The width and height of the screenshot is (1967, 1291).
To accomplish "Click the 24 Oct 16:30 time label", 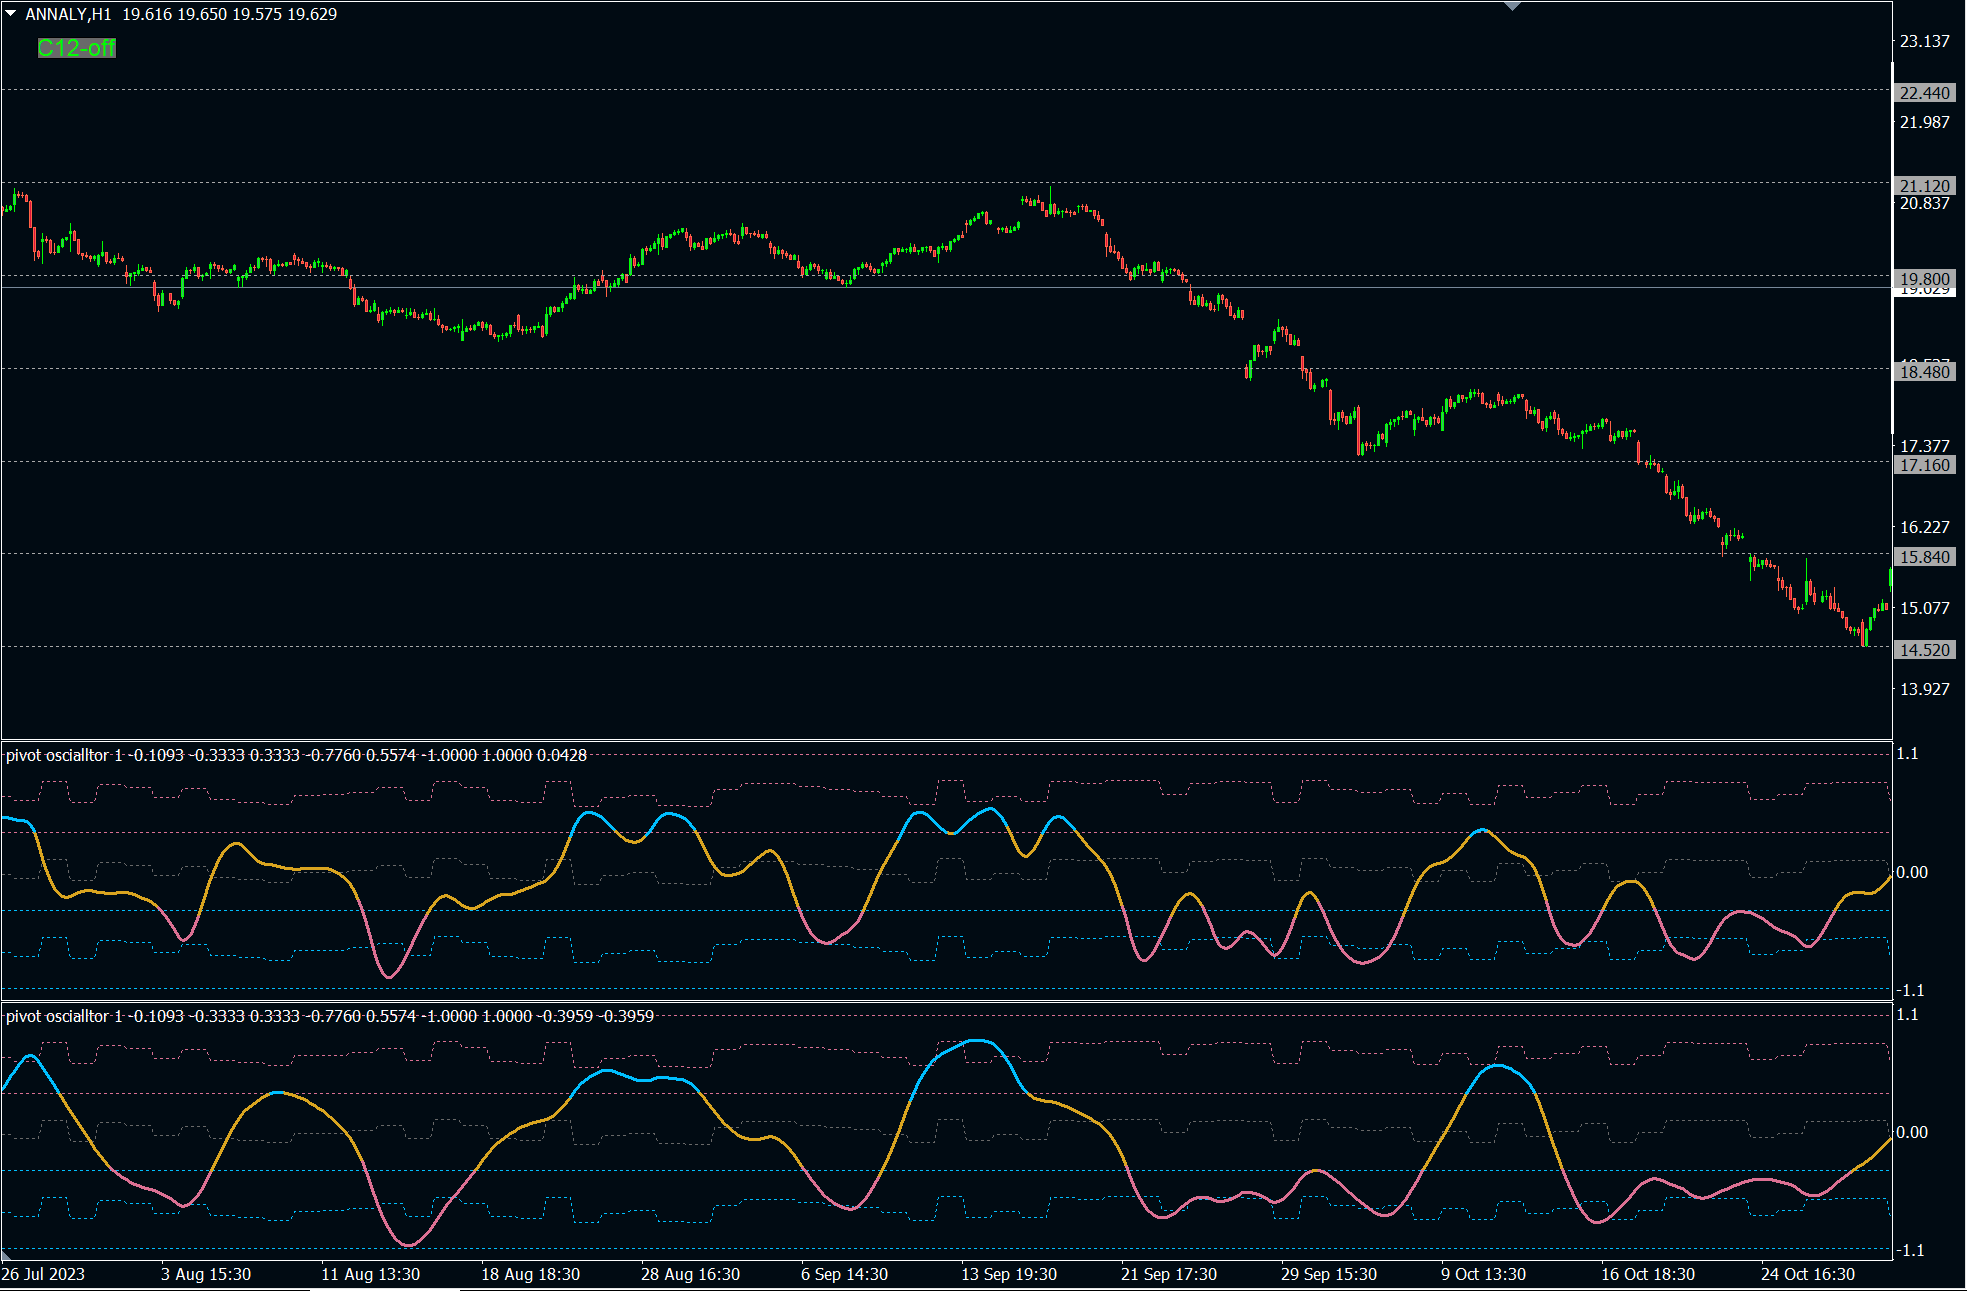I will (1807, 1274).
